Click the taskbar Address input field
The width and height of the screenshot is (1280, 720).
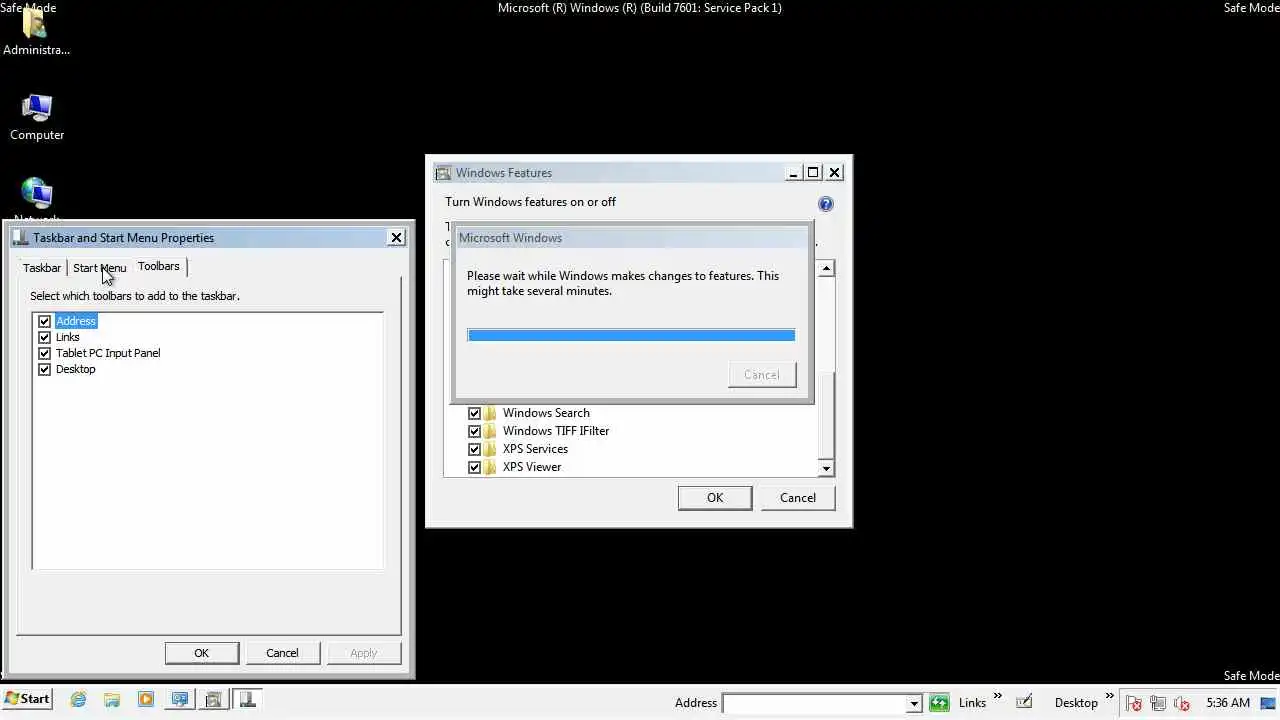pos(814,703)
